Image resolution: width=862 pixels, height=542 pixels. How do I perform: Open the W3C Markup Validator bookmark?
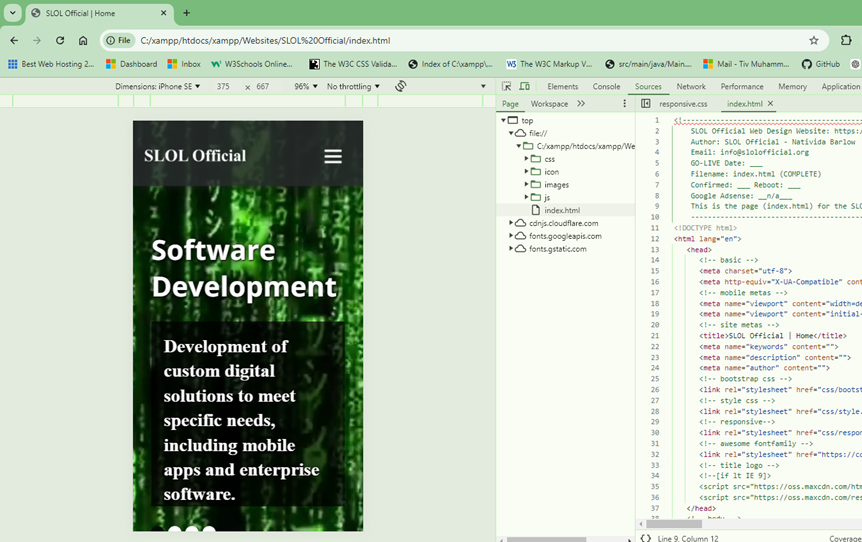(x=549, y=64)
